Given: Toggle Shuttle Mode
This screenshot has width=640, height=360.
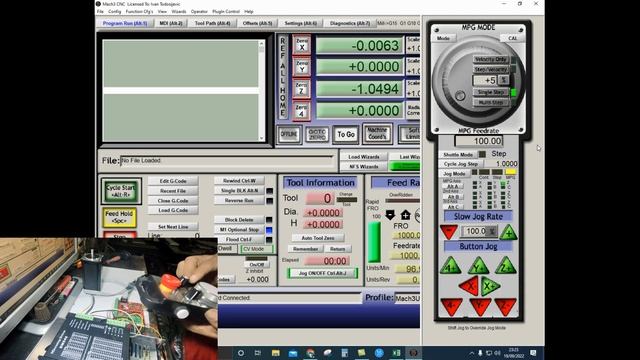Looking at the screenshot, I should [x=458, y=154].
